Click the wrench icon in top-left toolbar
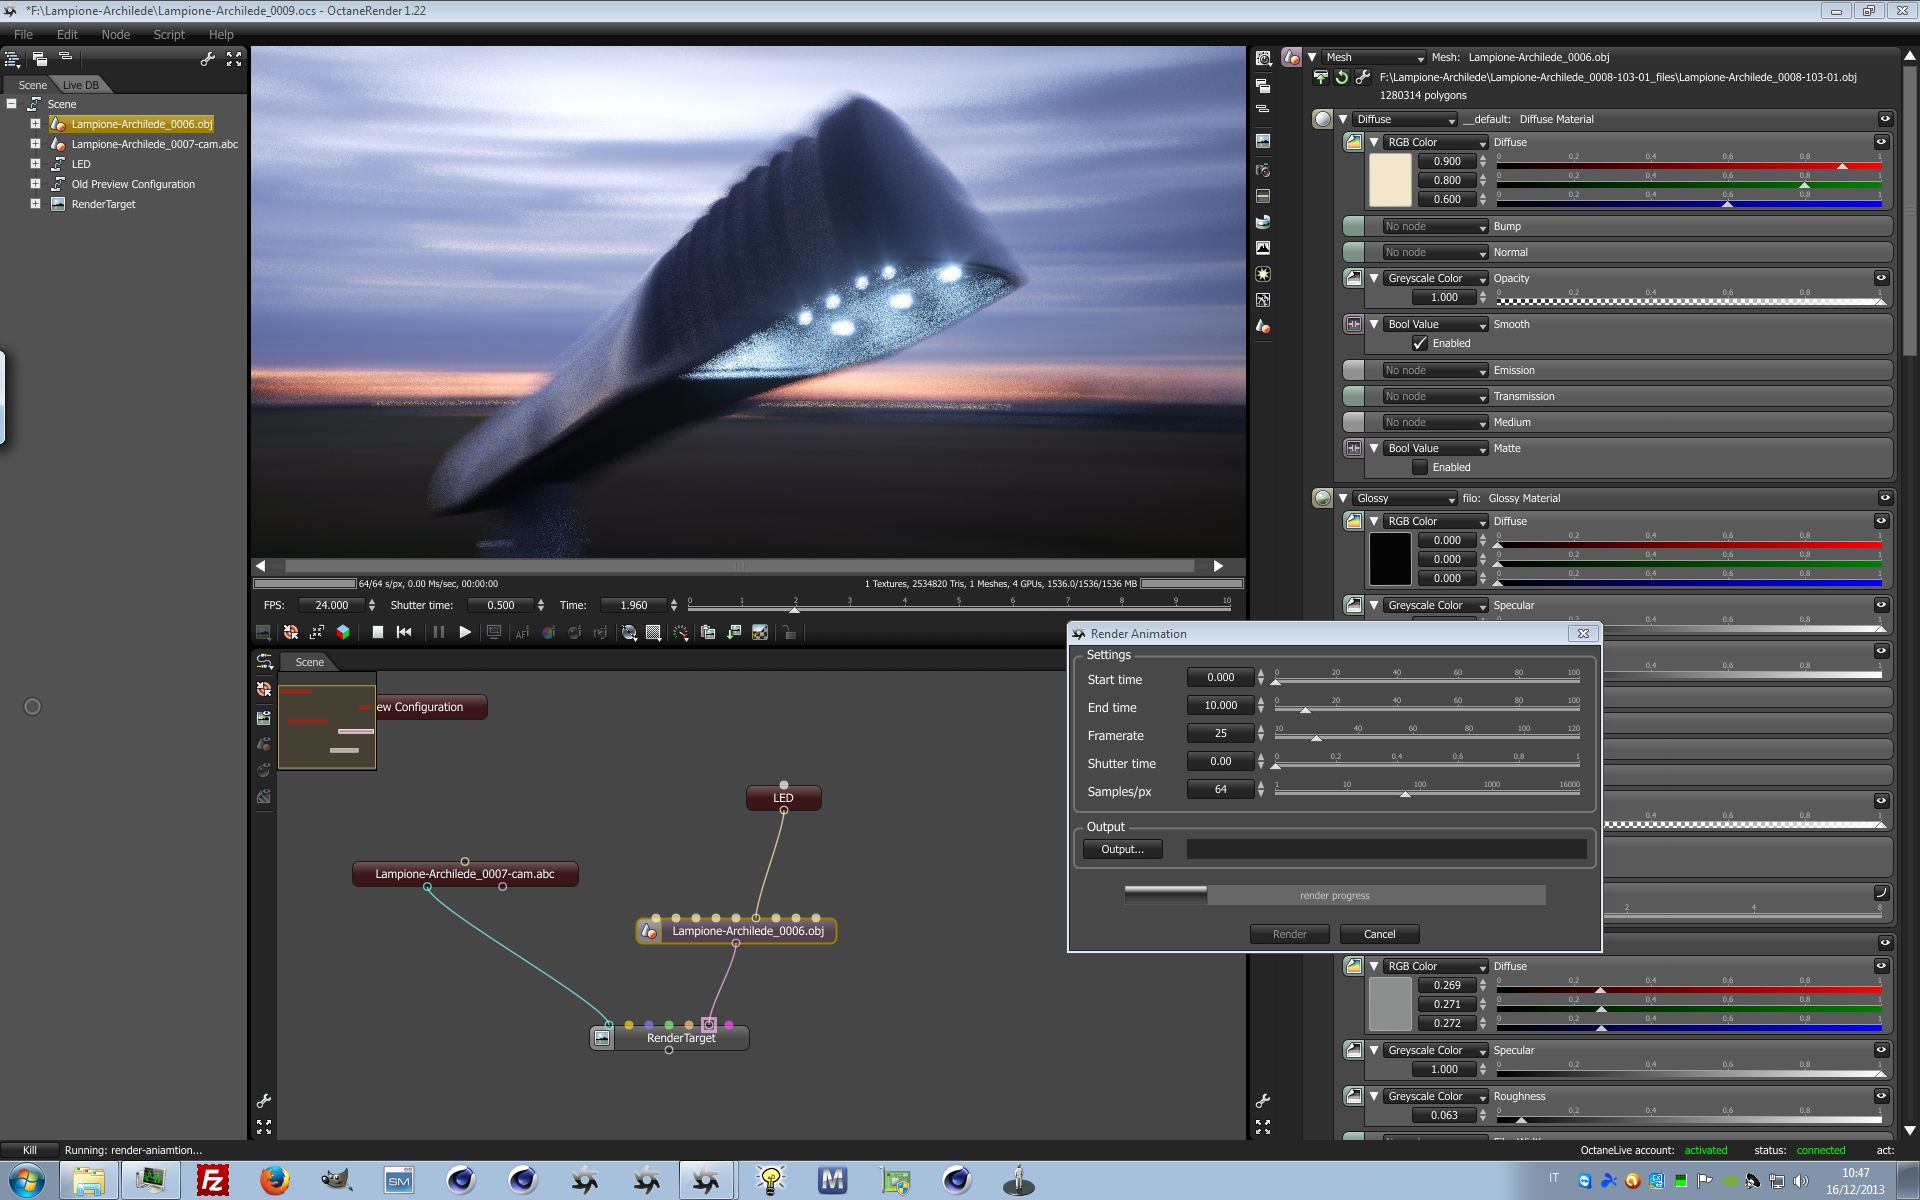This screenshot has height=1200, width=1920. click(x=207, y=59)
